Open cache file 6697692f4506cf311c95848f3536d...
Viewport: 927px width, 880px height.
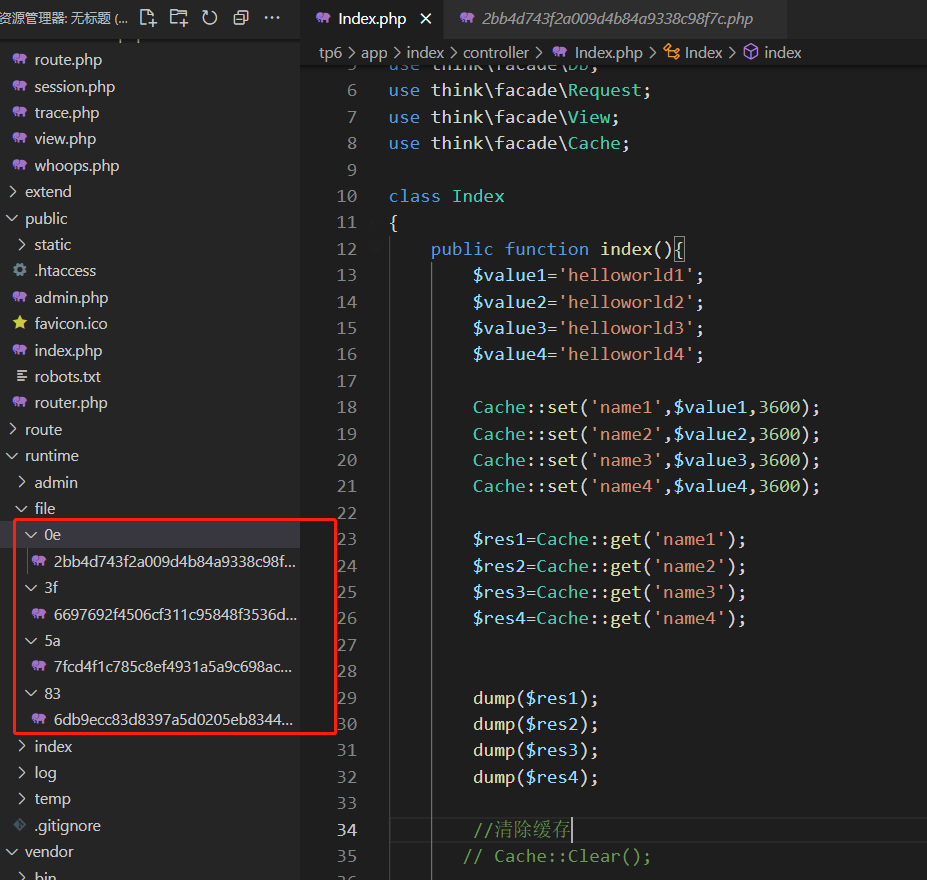click(x=175, y=615)
